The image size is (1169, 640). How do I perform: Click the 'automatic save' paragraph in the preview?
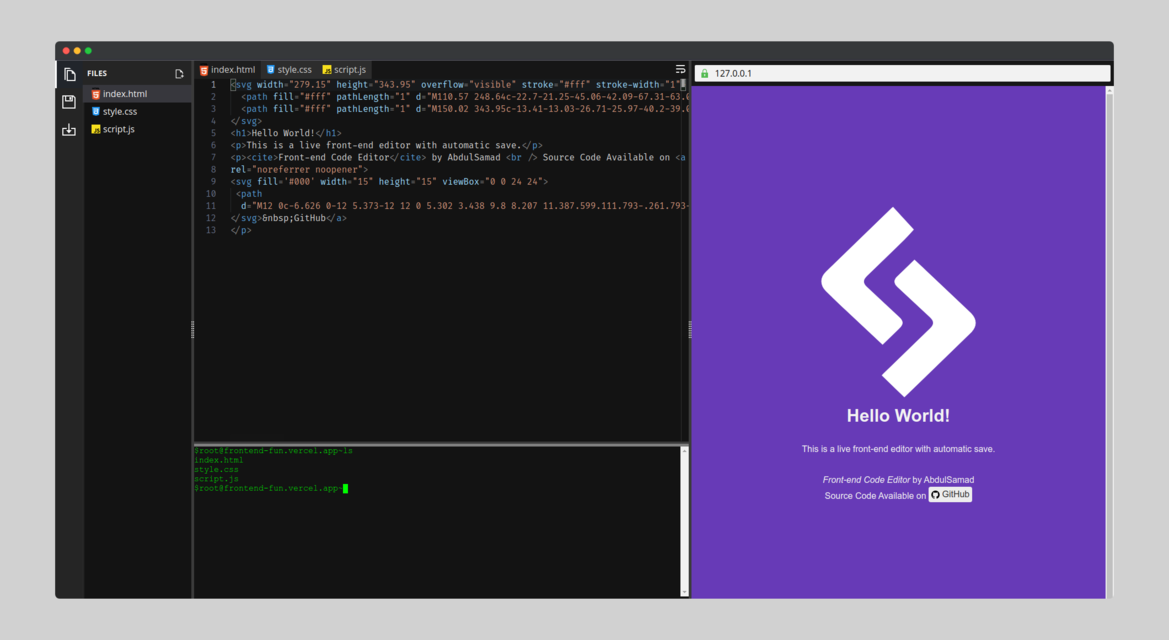pyautogui.click(x=898, y=449)
